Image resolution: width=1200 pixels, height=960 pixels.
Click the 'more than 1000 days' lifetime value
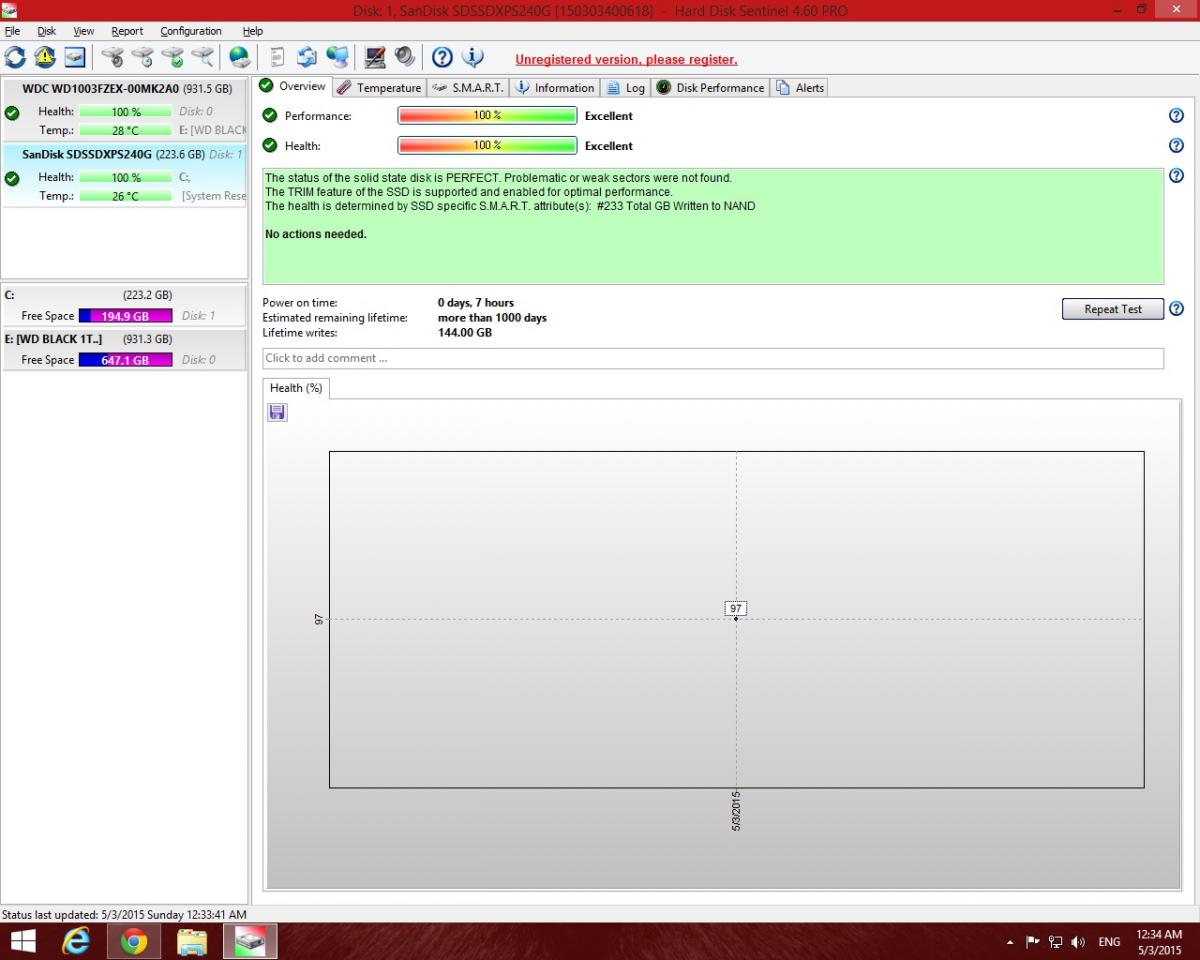(x=492, y=318)
